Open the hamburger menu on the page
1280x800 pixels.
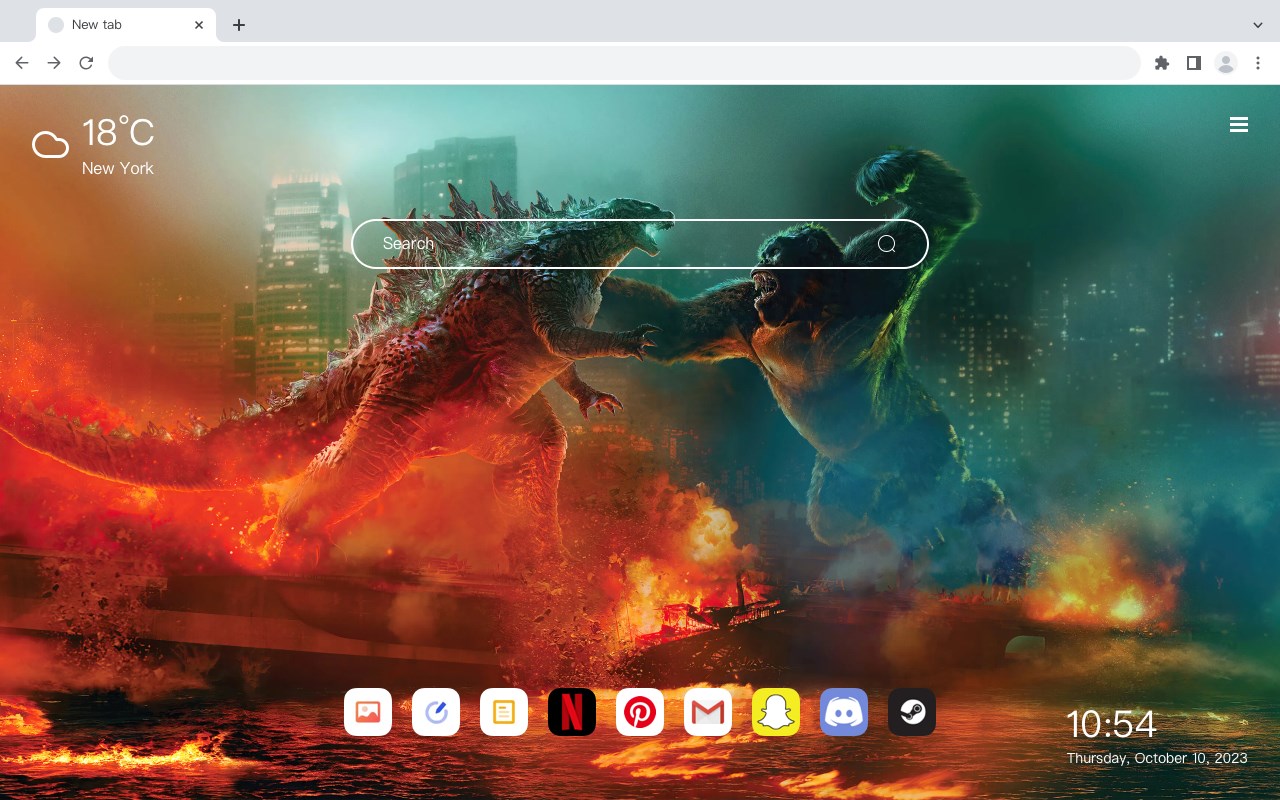tap(1239, 125)
